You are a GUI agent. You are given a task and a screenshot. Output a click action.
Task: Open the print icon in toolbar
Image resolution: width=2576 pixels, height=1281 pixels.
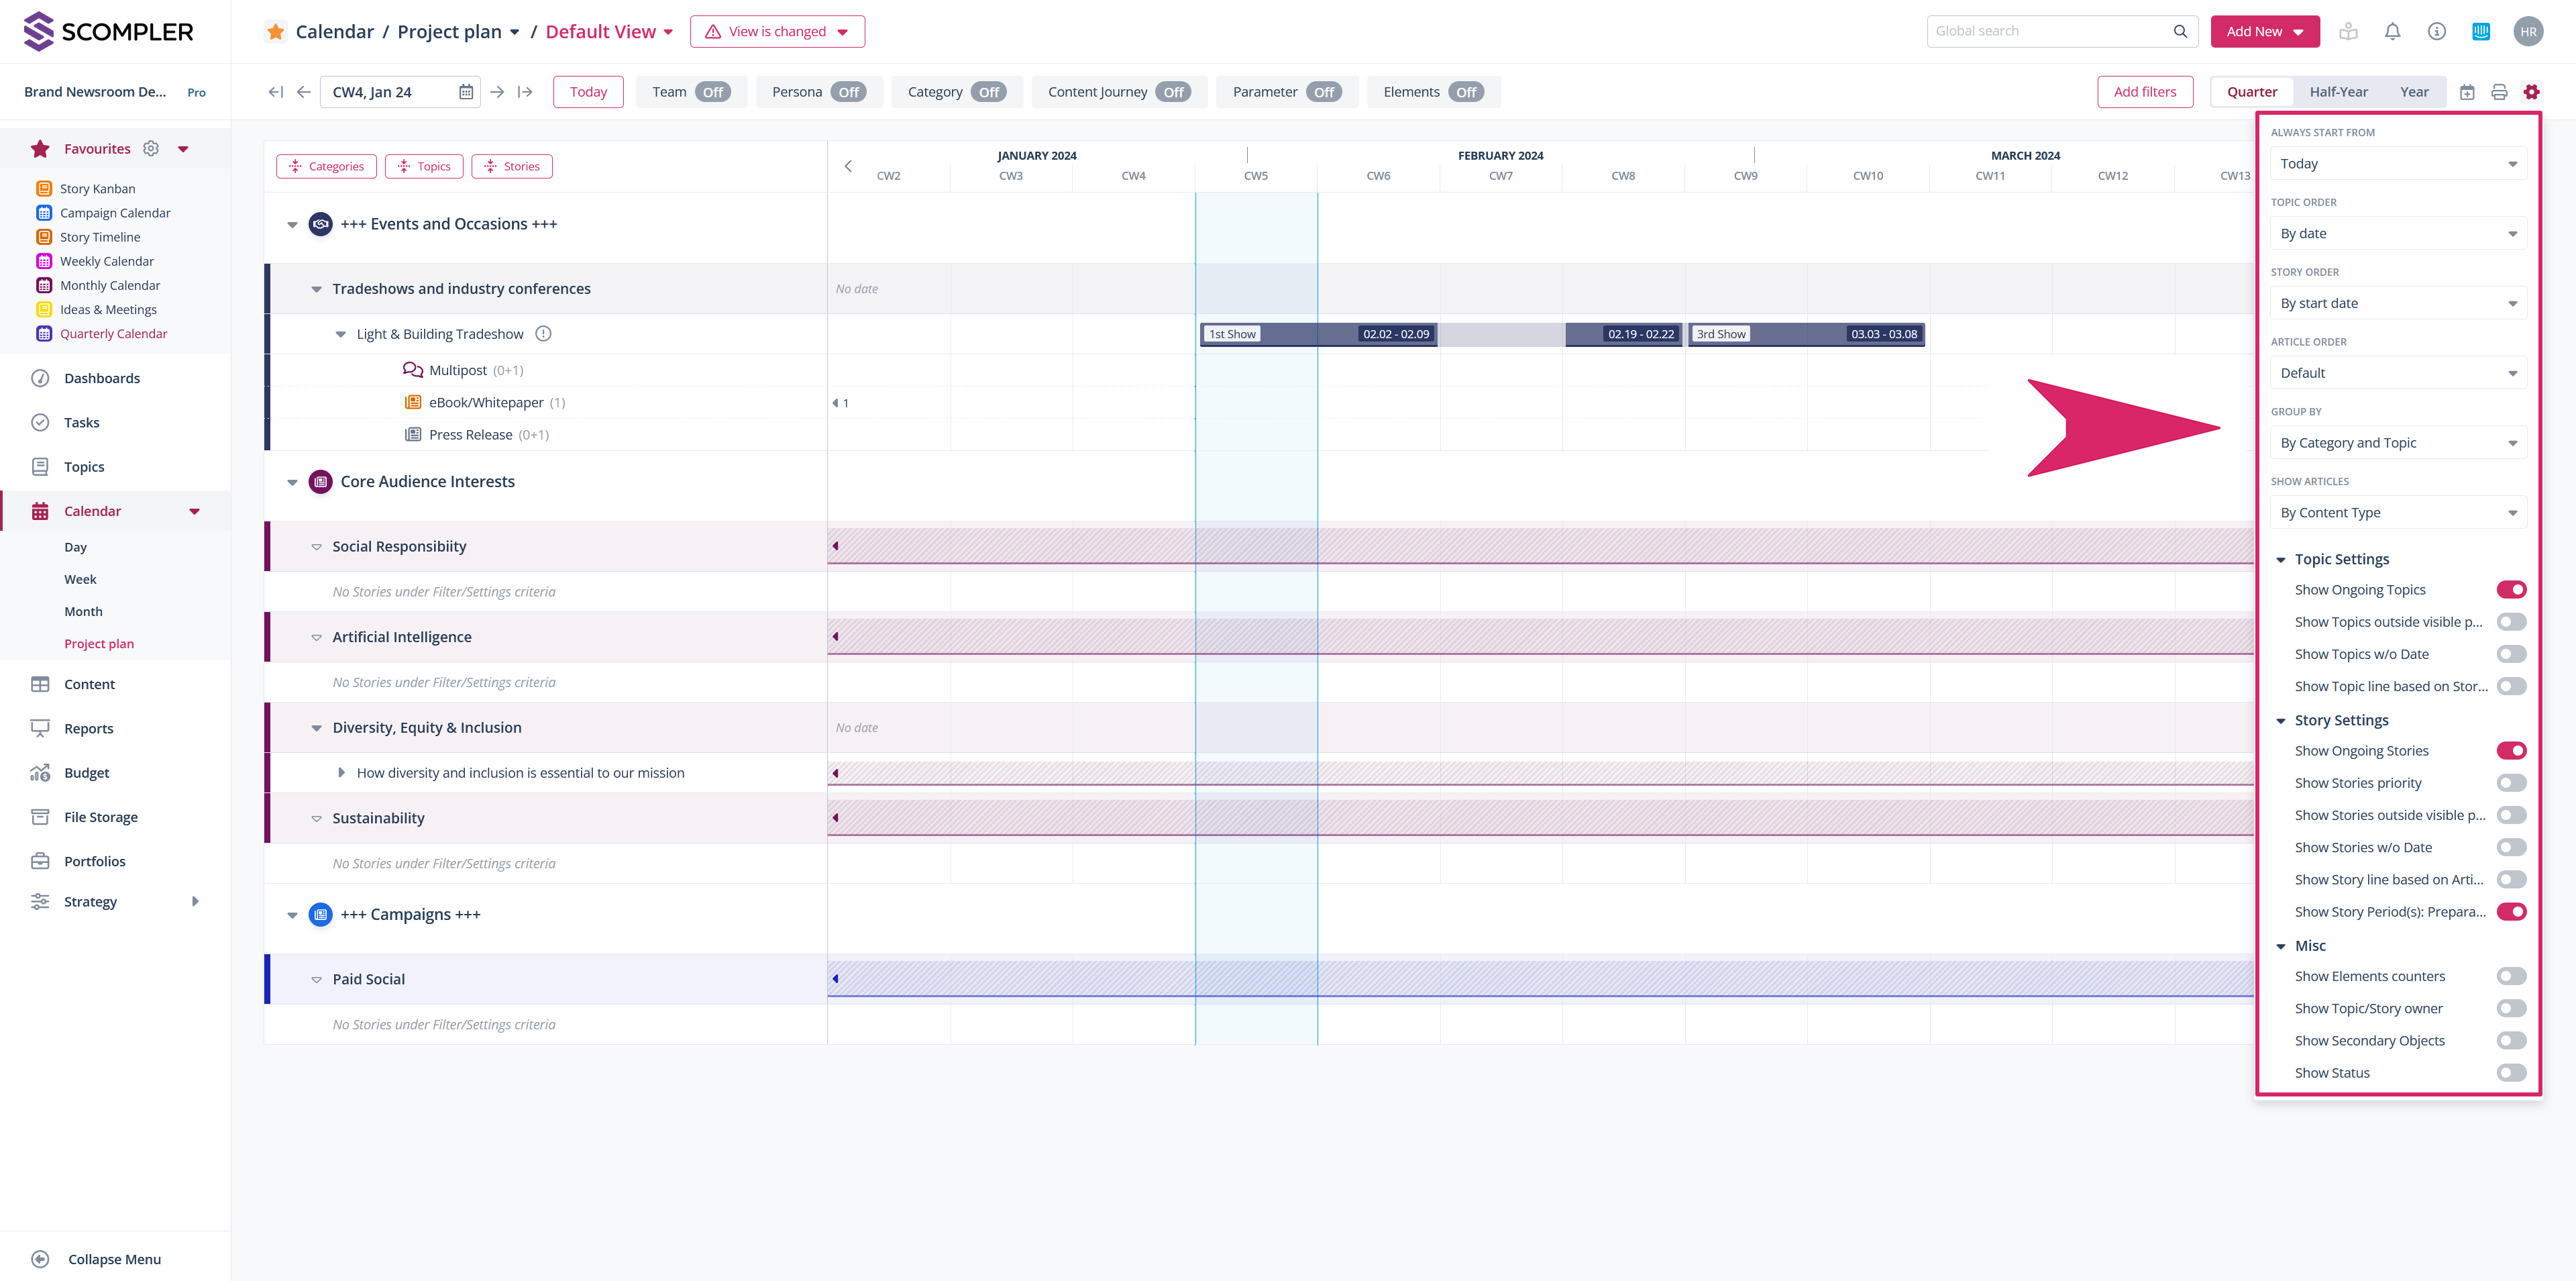pos(2499,92)
